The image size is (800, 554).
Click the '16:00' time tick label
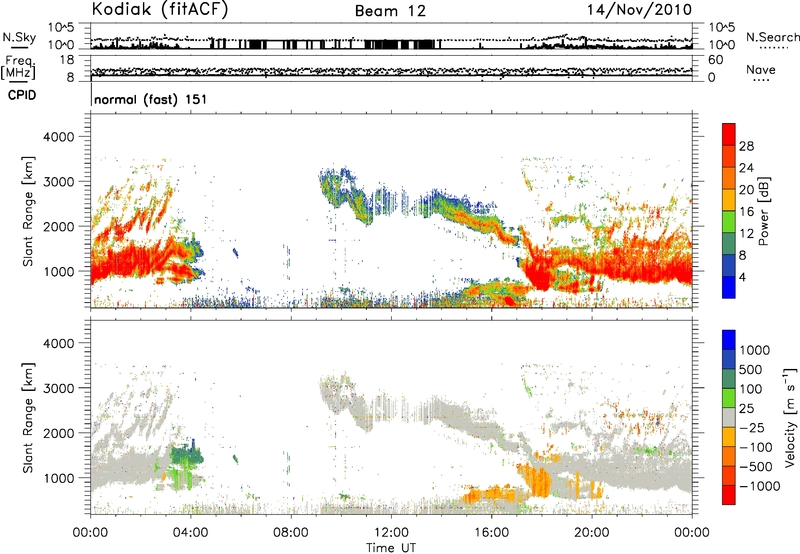point(491,533)
